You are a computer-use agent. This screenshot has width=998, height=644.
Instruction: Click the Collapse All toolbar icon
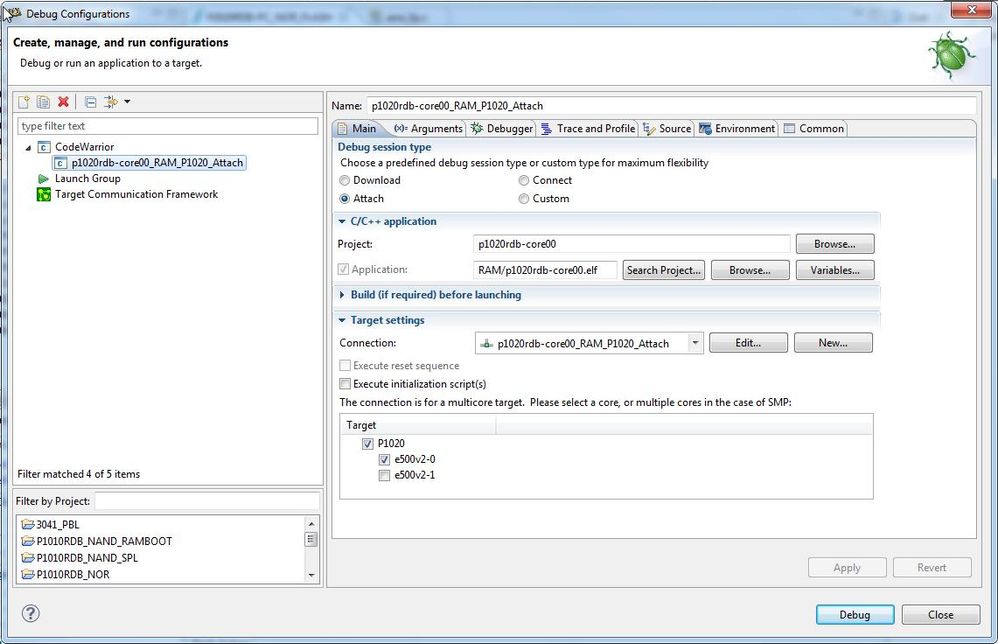click(x=90, y=102)
